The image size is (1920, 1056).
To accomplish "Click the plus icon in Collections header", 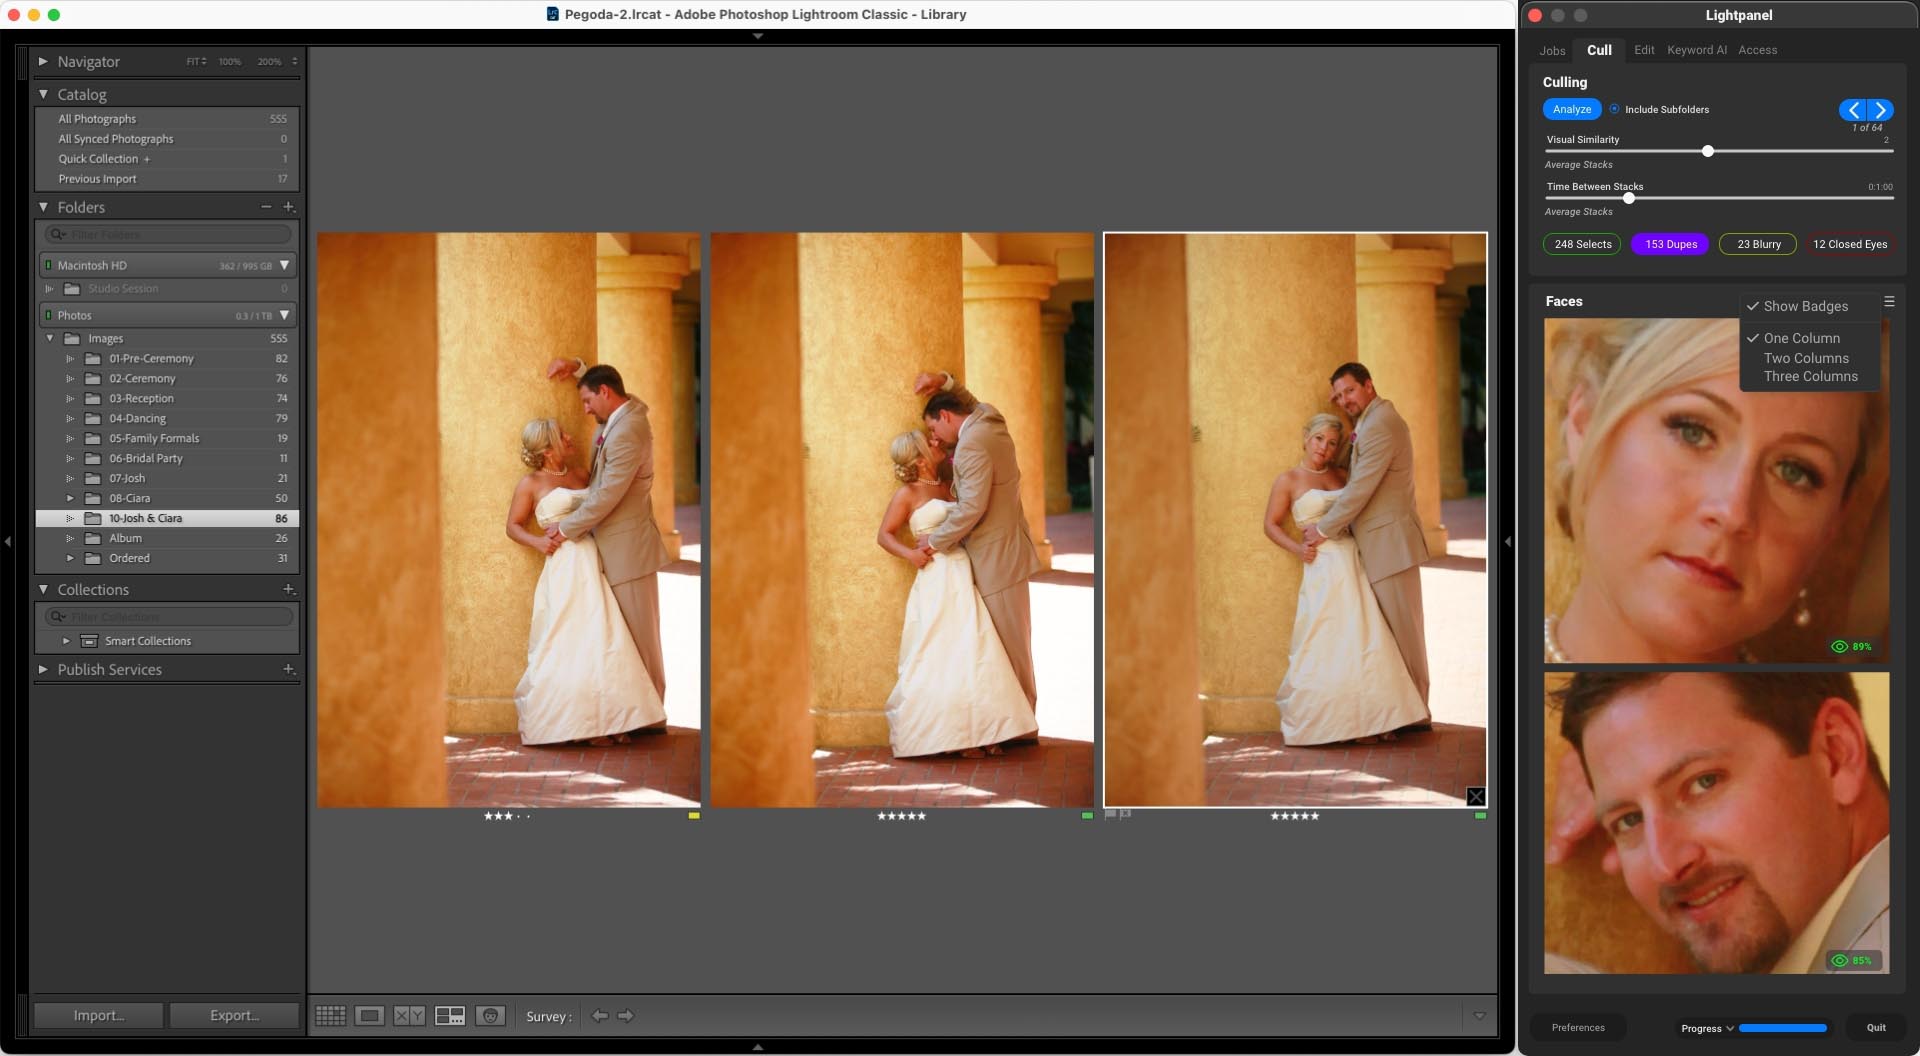I will (288, 589).
